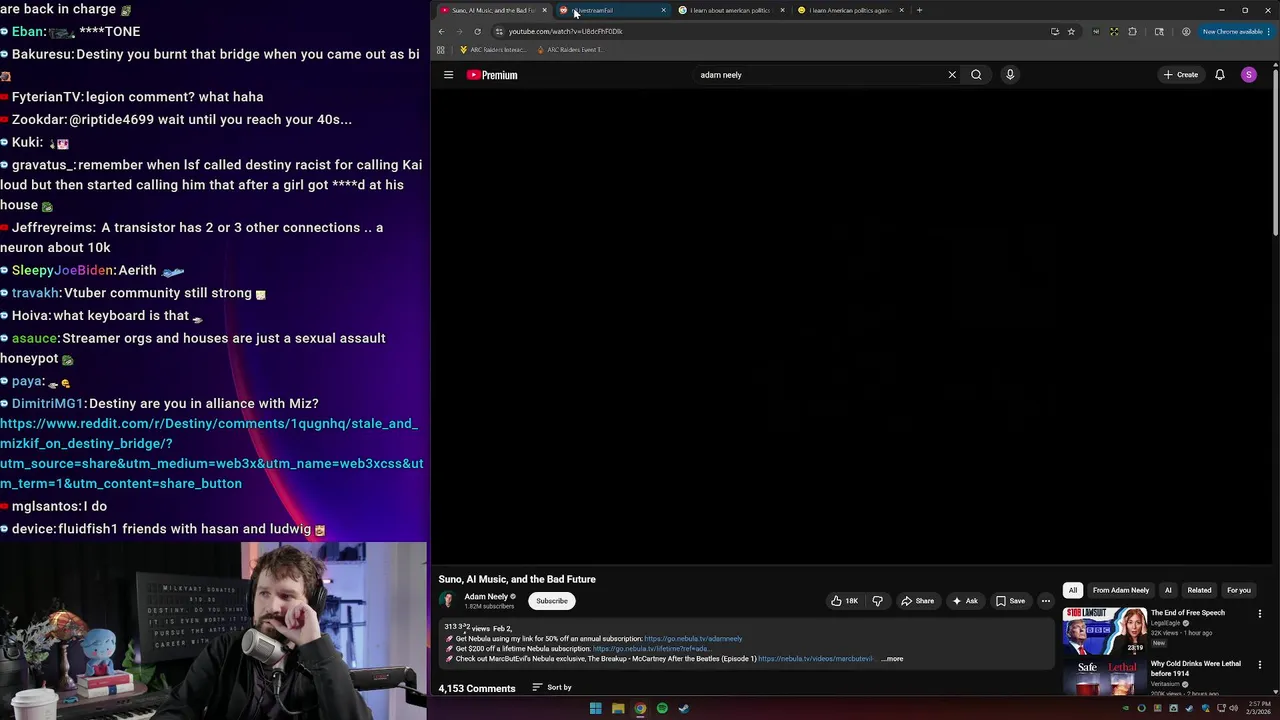This screenshot has height=720, width=1280.
Task: Open the YouTube account avatar menu
Action: 1248,75
